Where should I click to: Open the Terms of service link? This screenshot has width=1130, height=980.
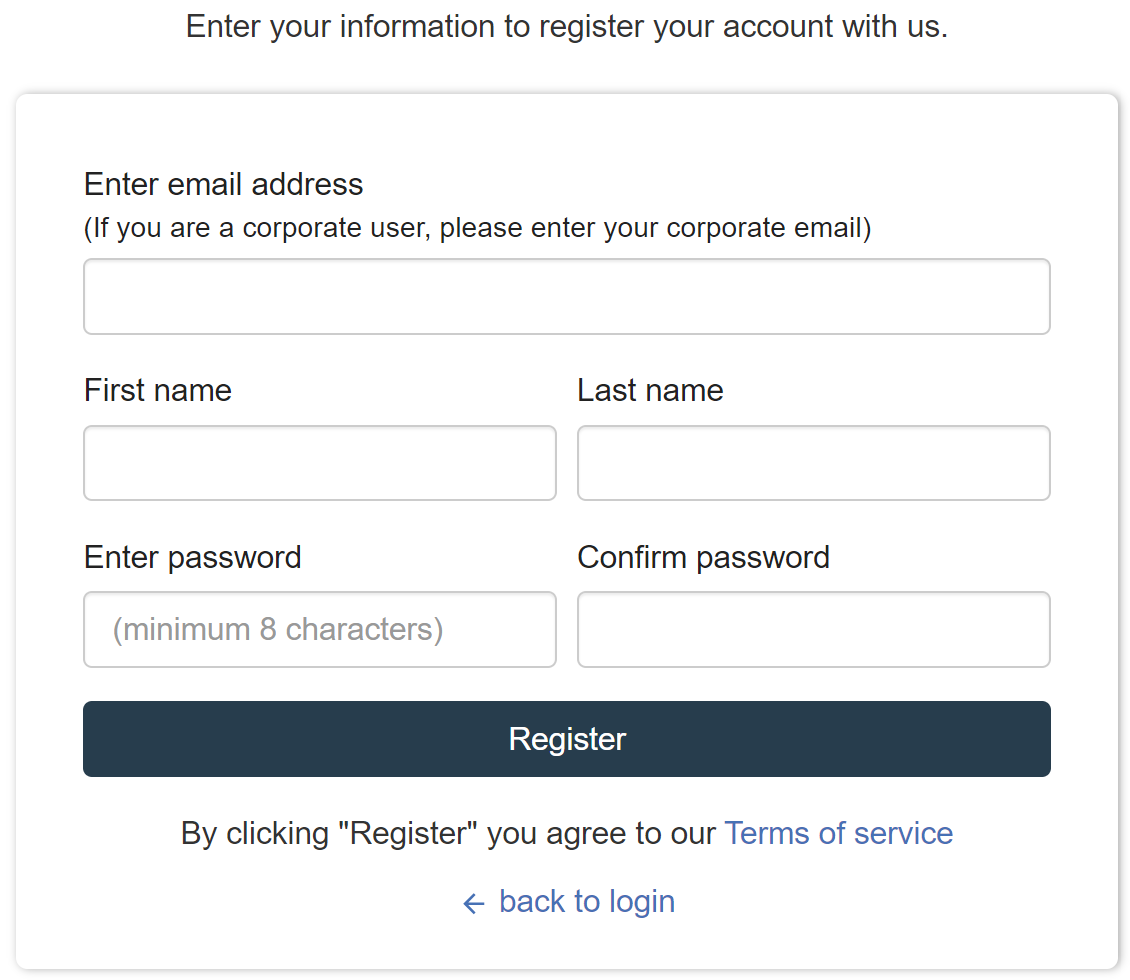pyautogui.click(x=838, y=833)
